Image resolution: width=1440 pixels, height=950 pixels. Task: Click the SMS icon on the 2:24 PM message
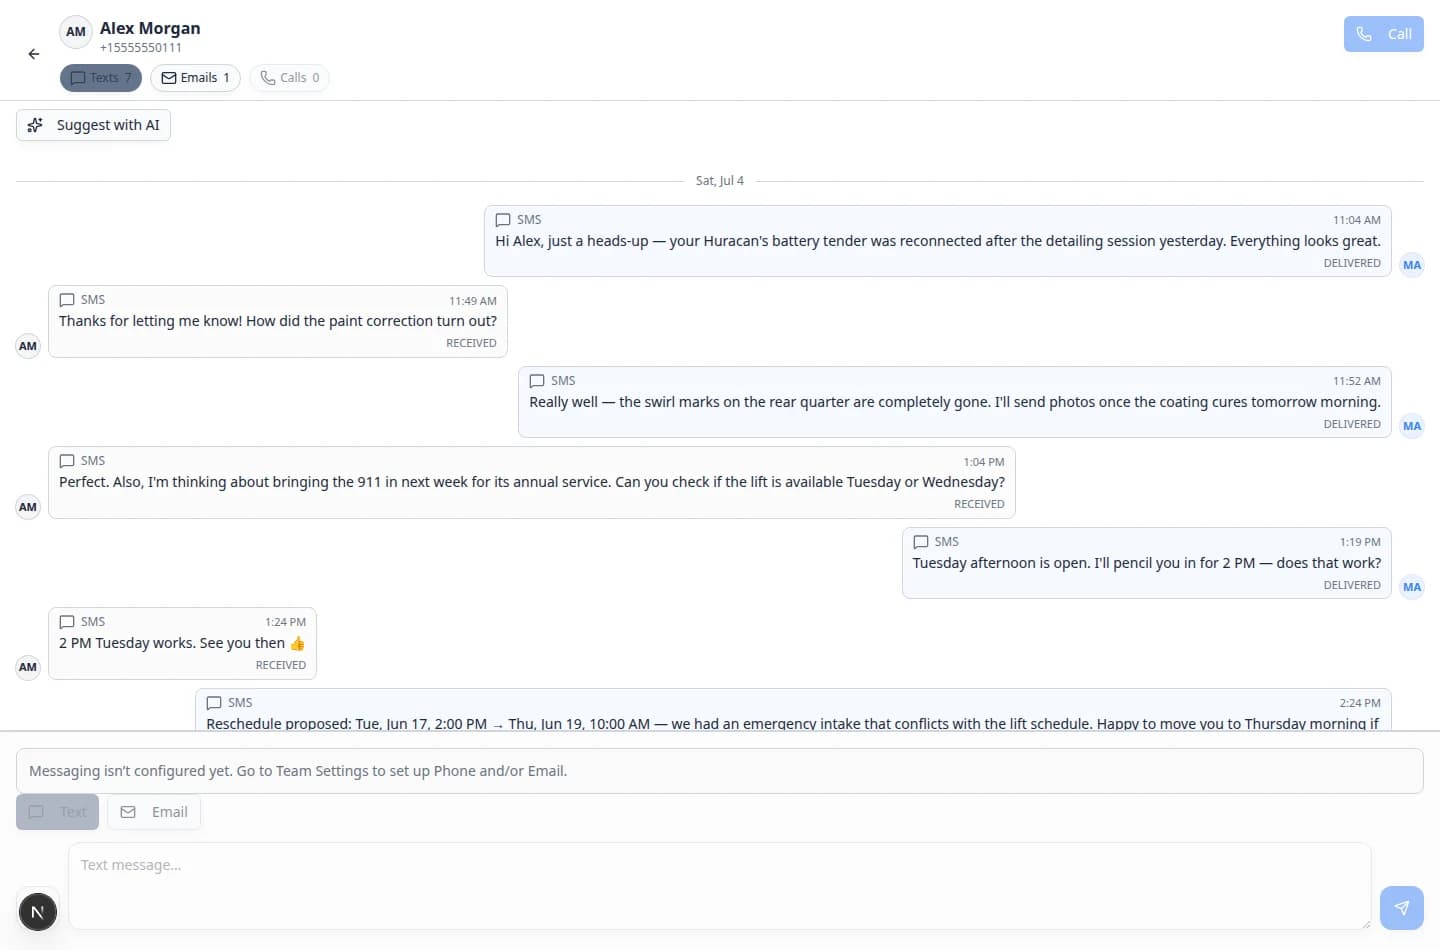click(214, 703)
